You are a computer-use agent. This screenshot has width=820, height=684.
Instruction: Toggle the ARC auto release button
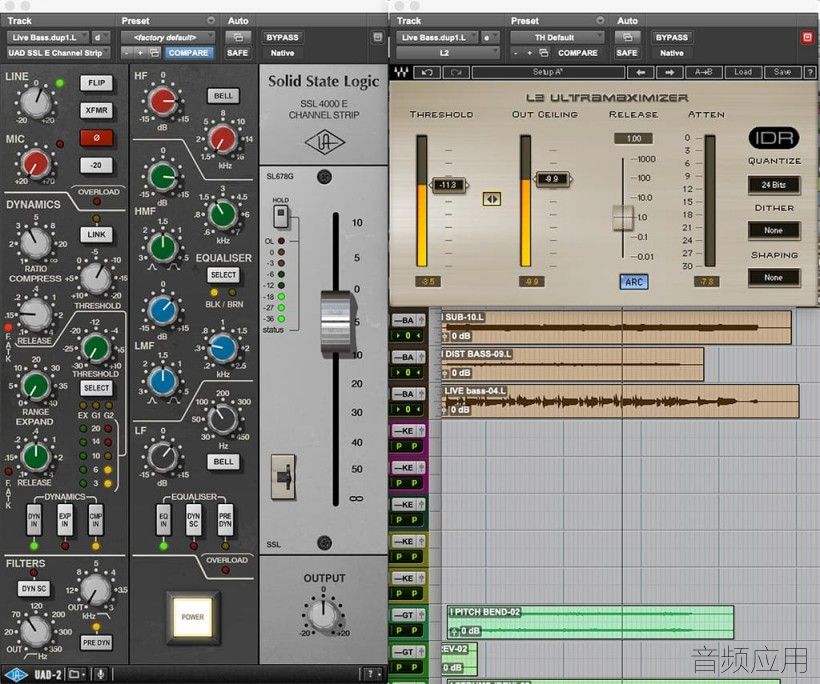pos(634,282)
